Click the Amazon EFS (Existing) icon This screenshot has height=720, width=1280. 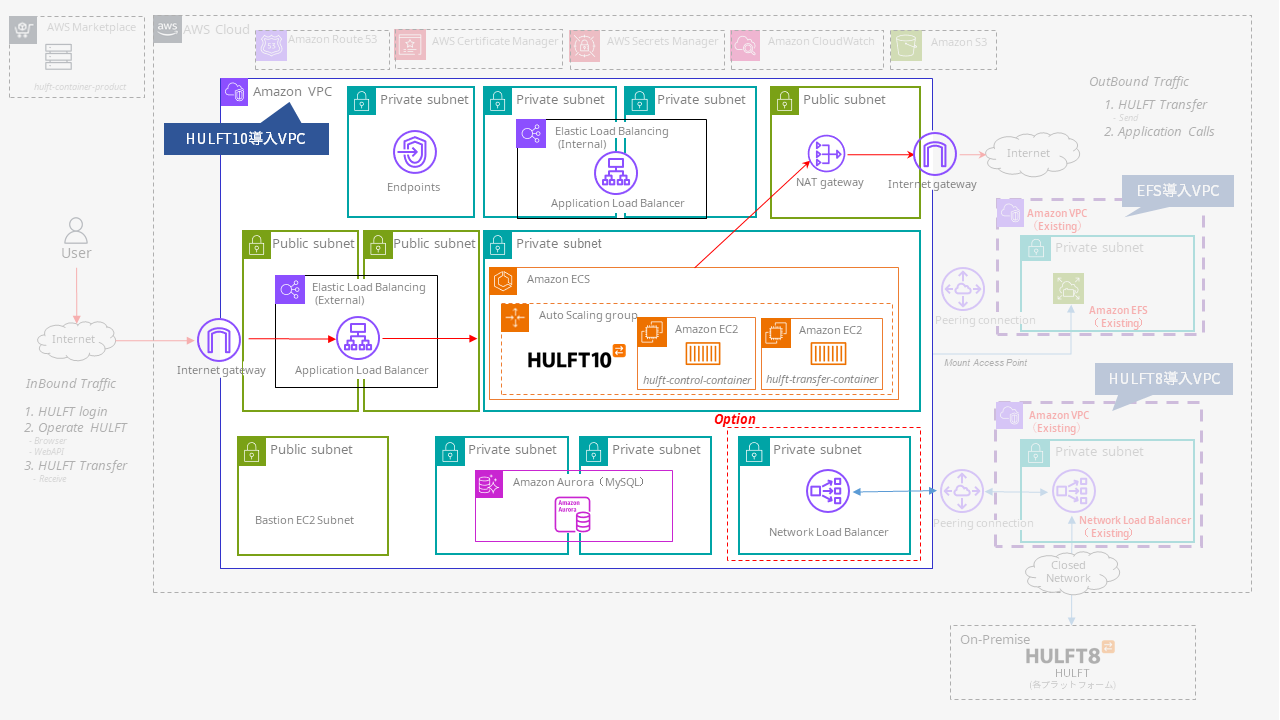coord(1068,288)
